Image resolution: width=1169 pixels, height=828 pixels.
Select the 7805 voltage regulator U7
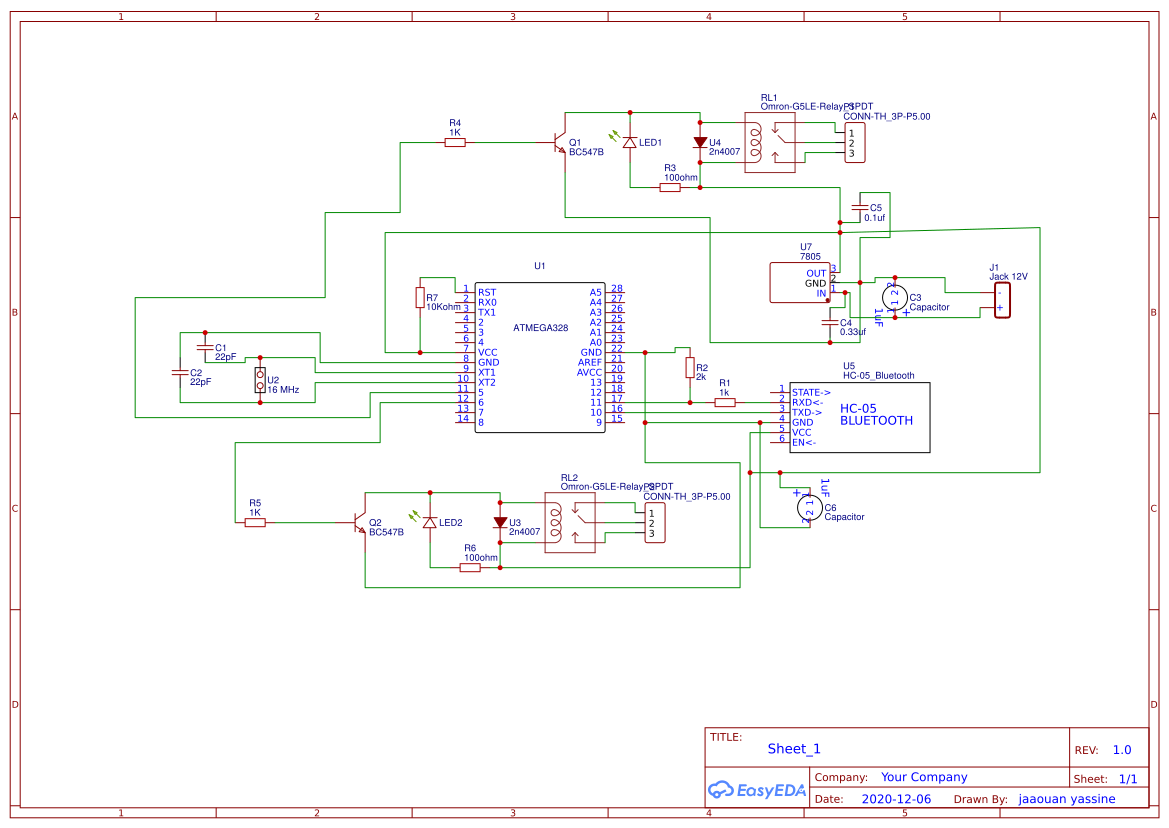coord(800,282)
